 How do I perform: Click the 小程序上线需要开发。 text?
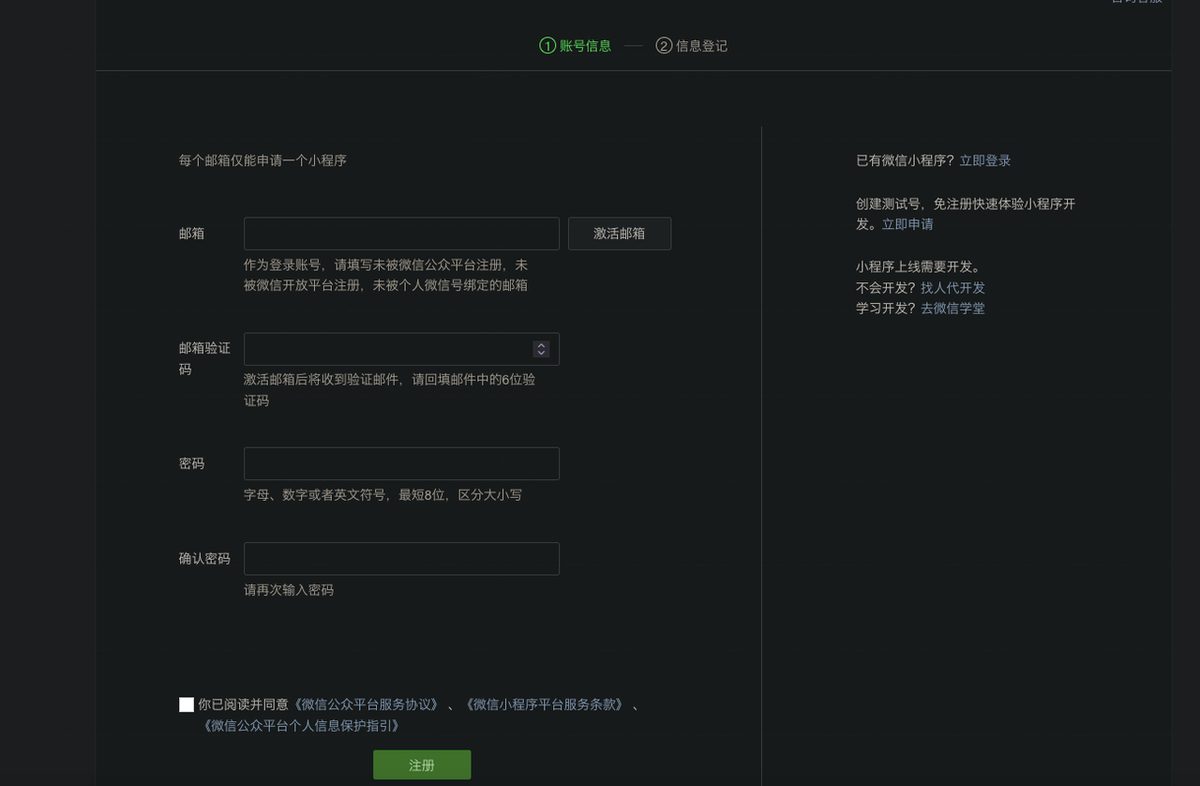tap(919, 266)
